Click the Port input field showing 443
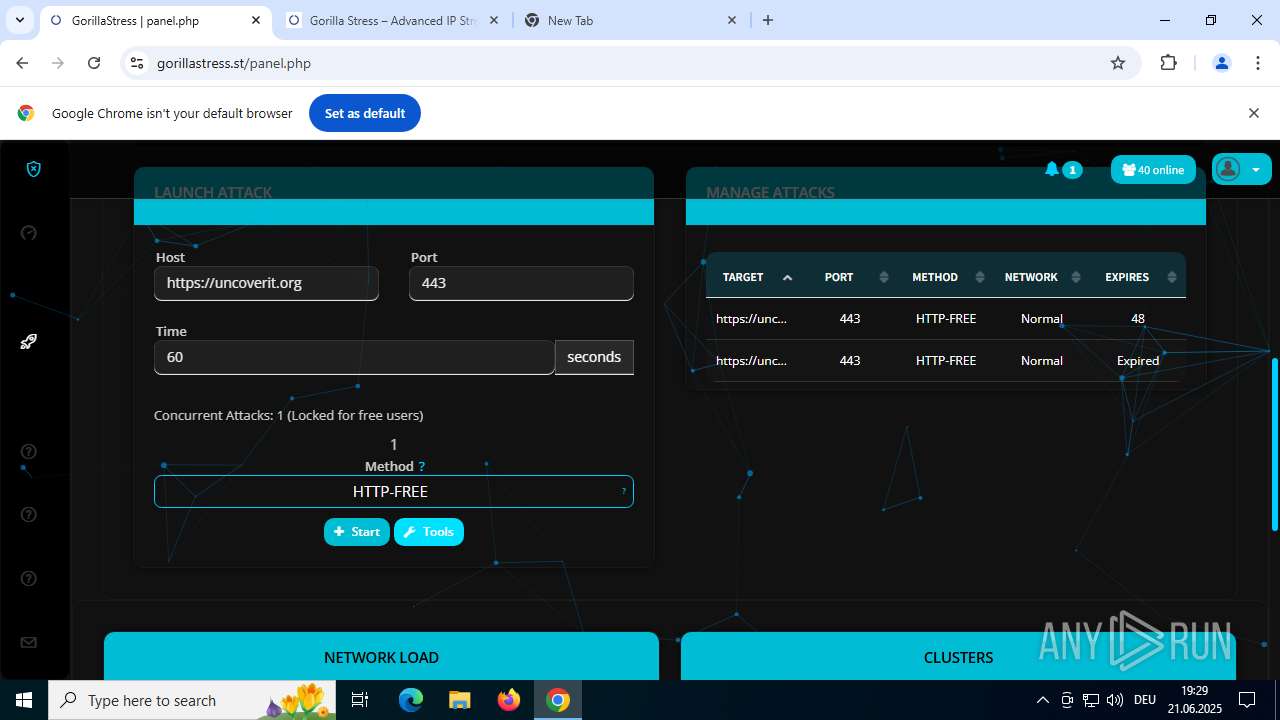 [521, 283]
